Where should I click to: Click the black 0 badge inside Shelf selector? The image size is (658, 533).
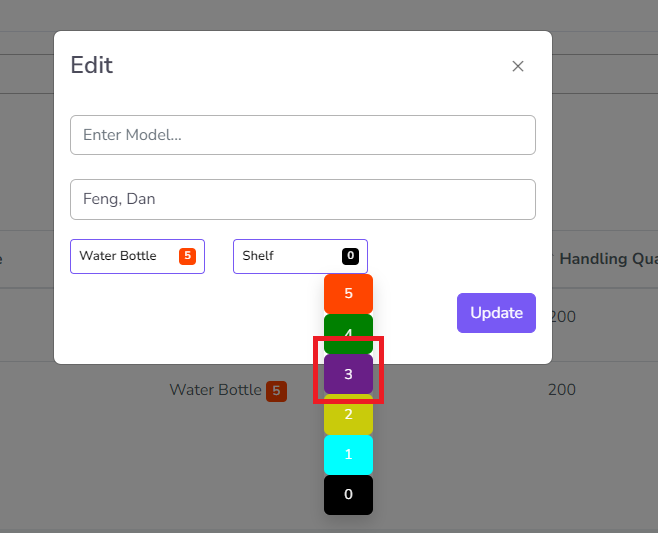pos(350,256)
